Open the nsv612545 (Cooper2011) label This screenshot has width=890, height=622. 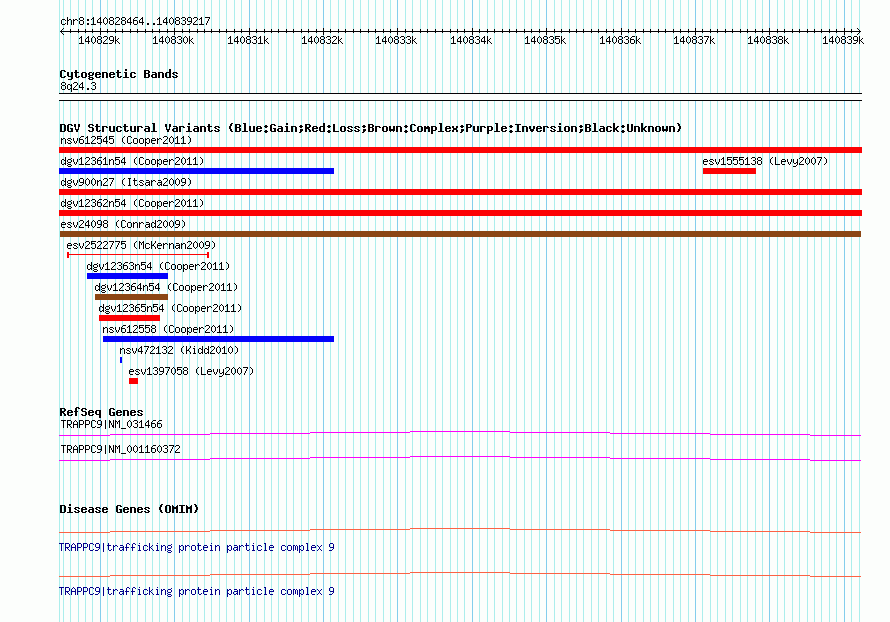point(126,140)
